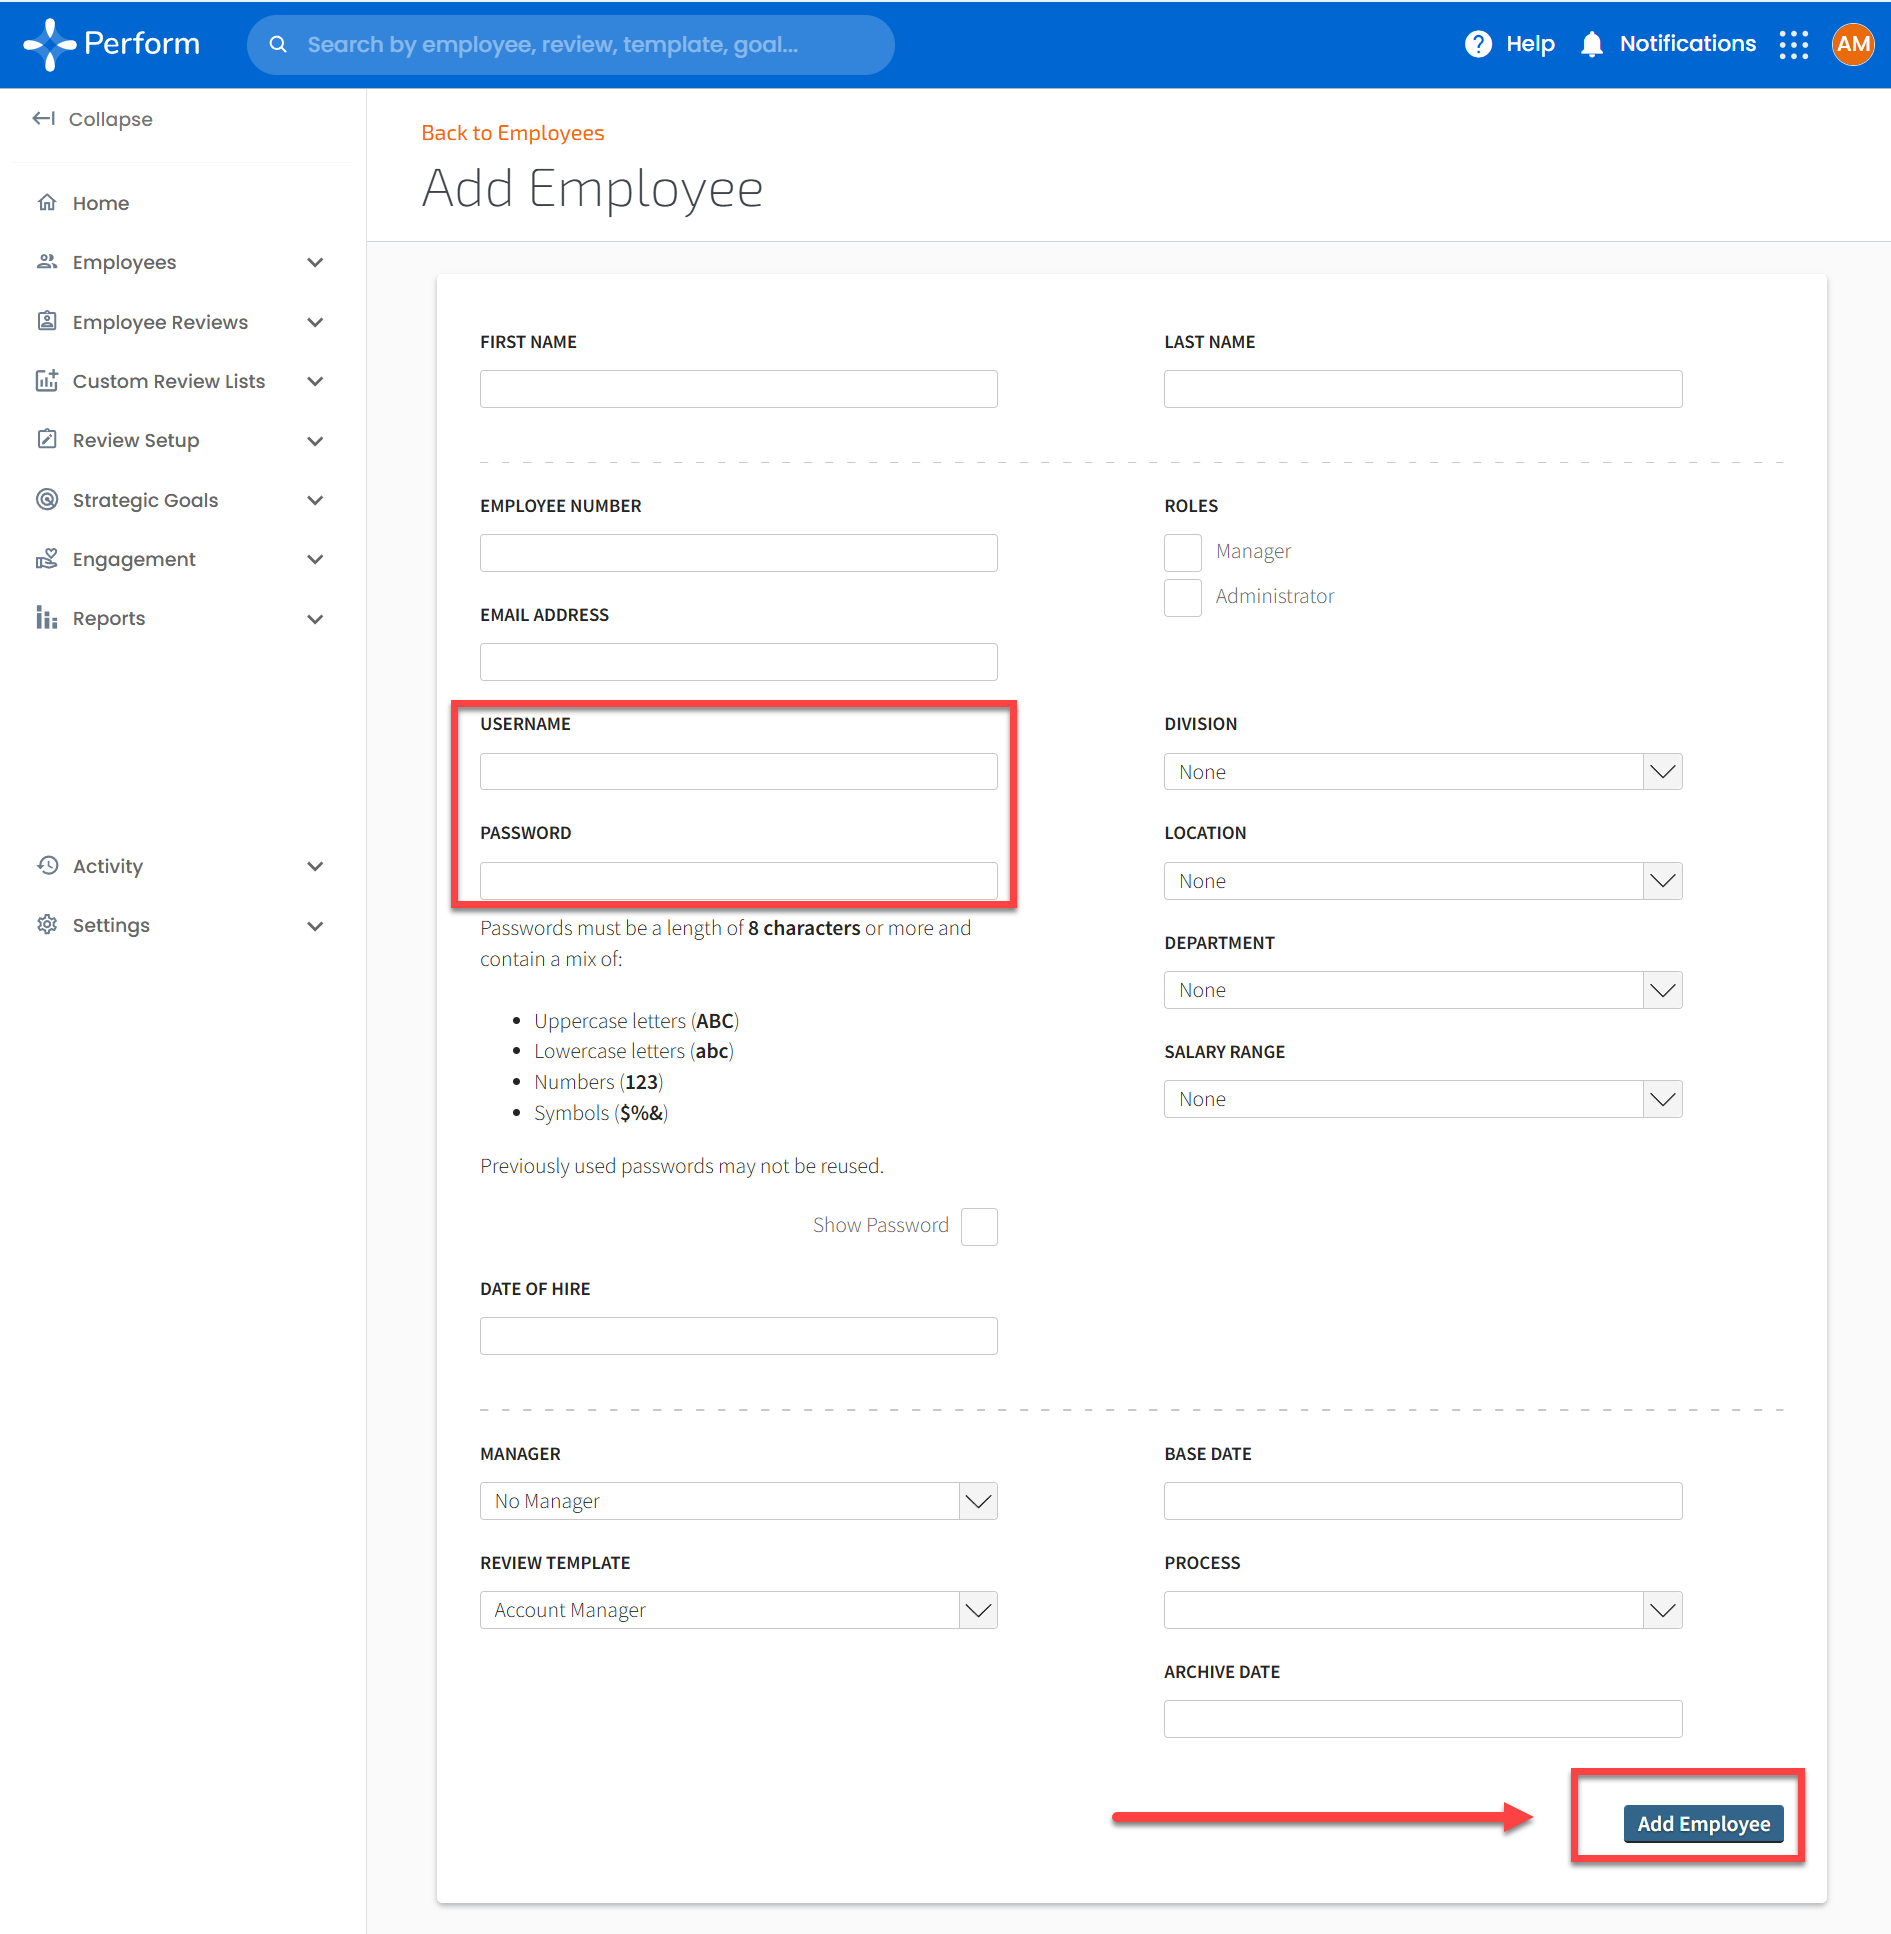Collapse the sidebar using the arrow icon
This screenshot has height=1934, width=1891.
pos(43,119)
